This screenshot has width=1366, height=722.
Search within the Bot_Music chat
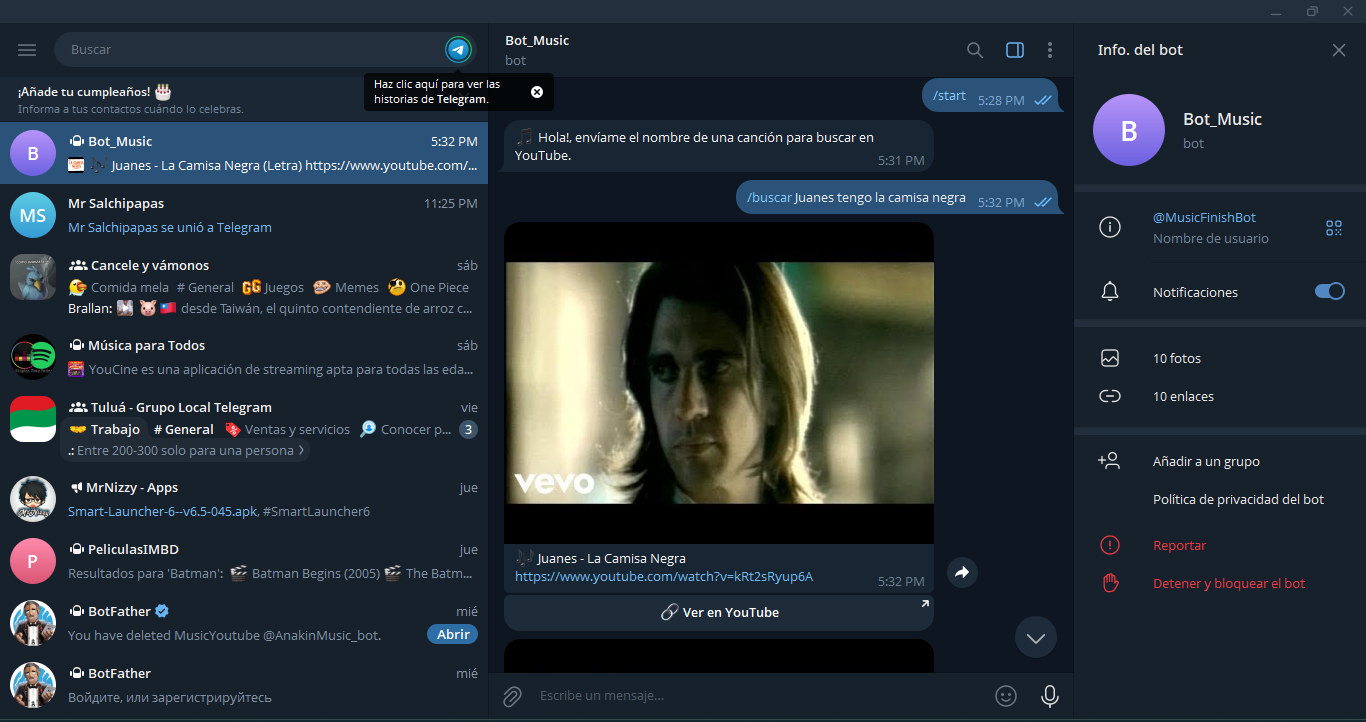point(974,50)
